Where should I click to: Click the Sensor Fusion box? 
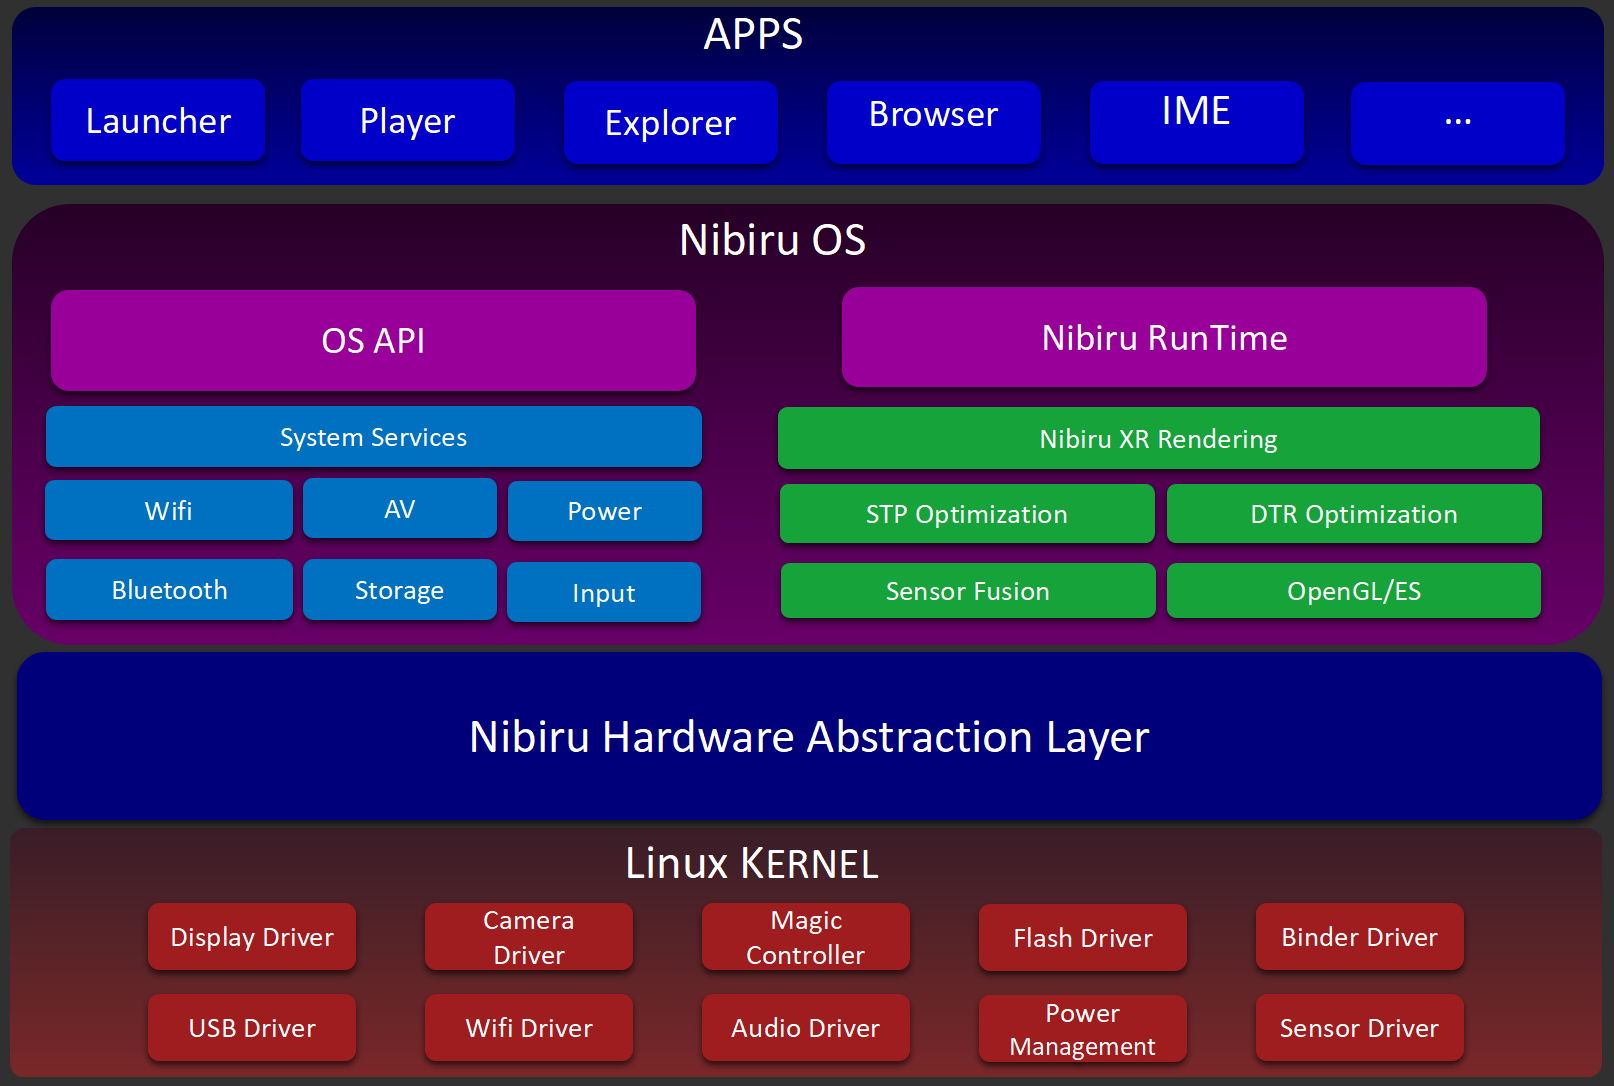[x=967, y=591]
